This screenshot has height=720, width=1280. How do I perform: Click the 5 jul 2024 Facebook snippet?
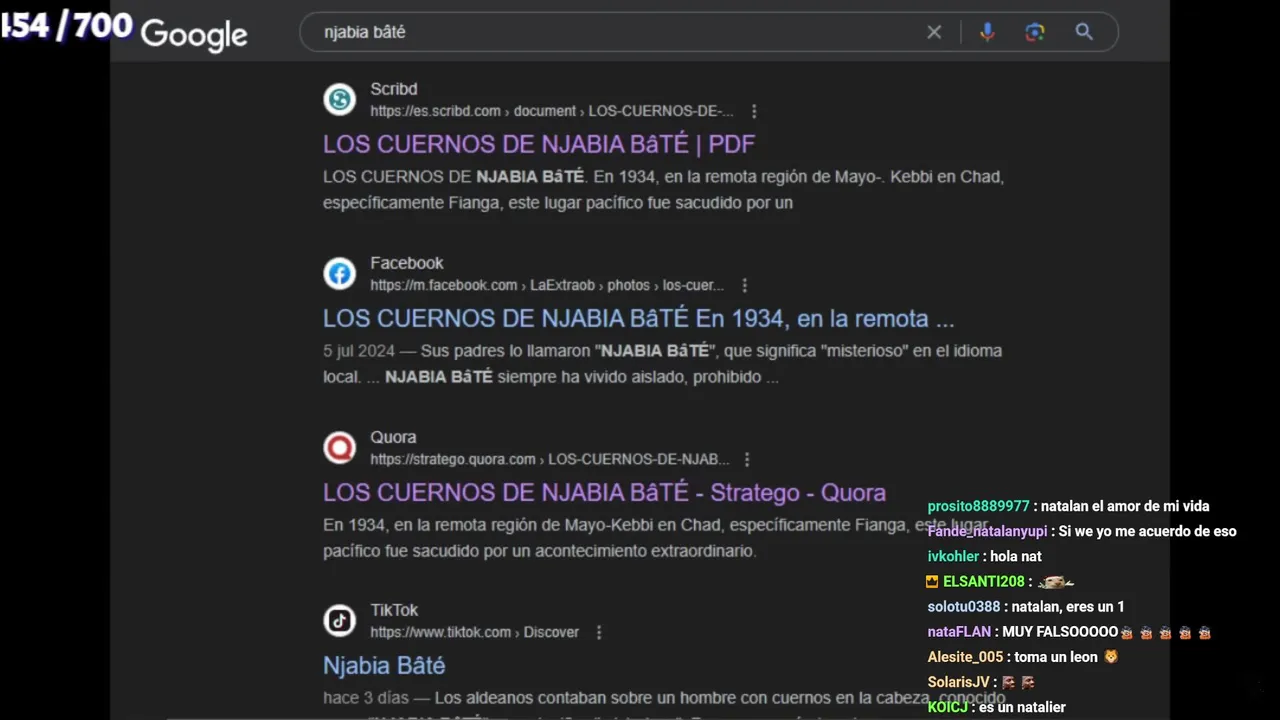[662, 363]
